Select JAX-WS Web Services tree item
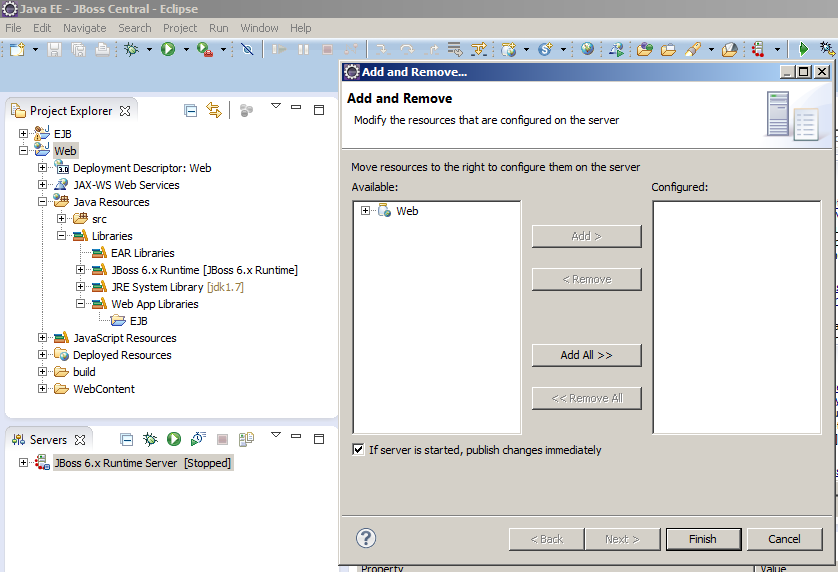Screen dimensions: 838x572 (x=126, y=185)
